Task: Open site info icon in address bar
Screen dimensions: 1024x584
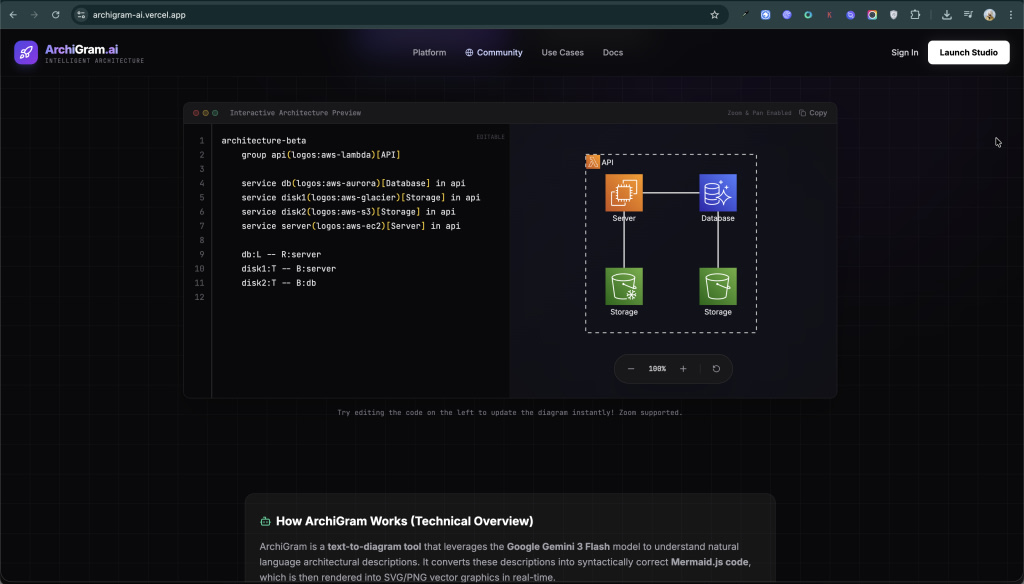Action: 81,14
